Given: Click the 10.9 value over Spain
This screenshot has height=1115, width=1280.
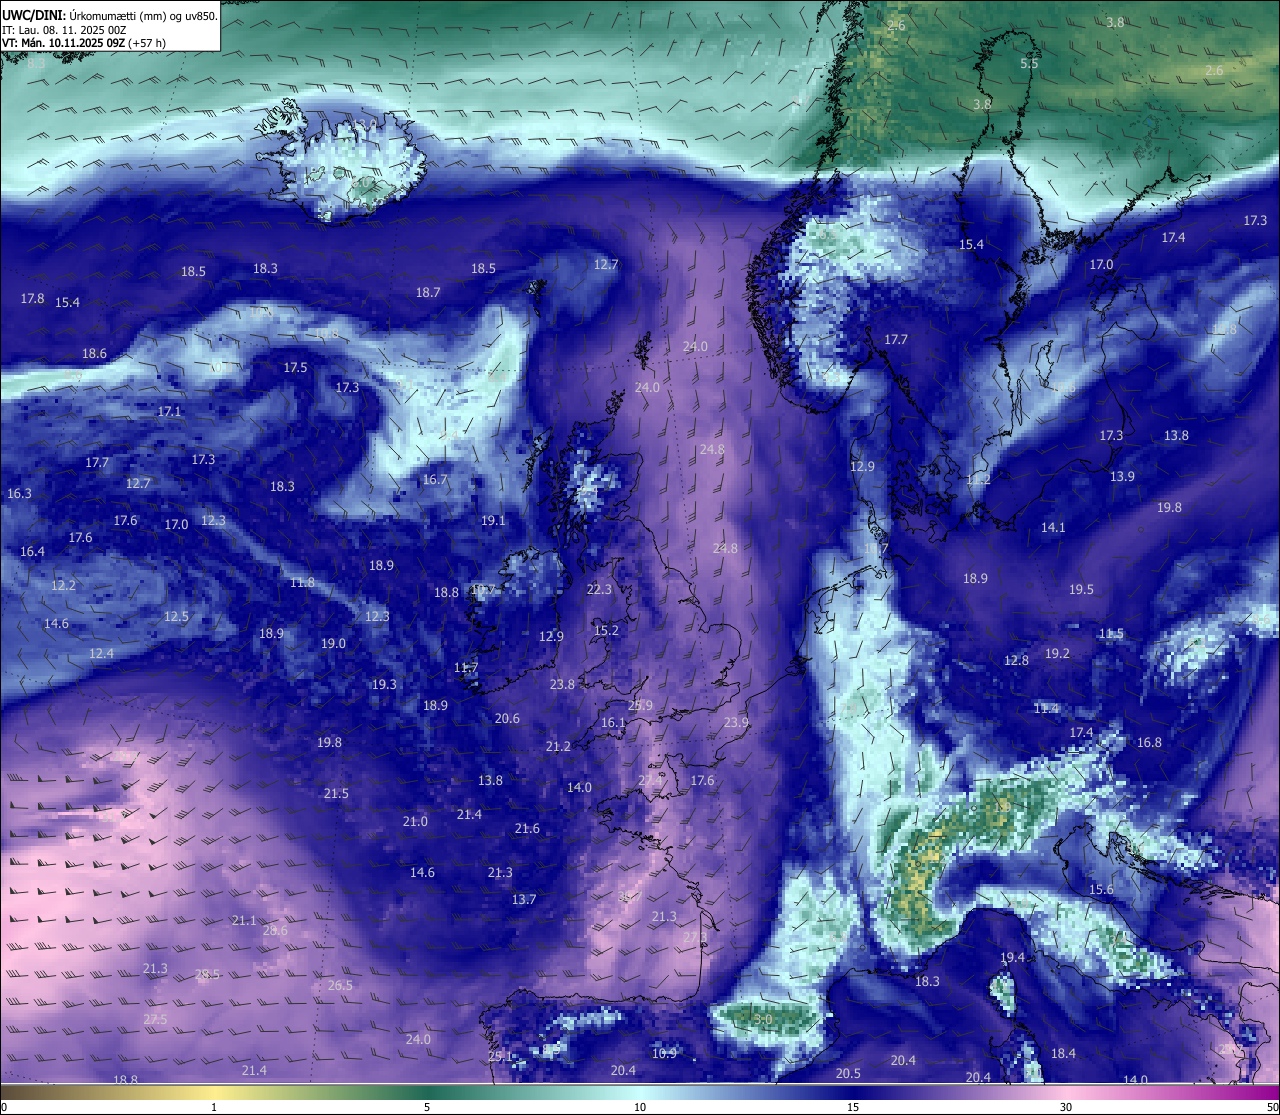Looking at the screenshot, I should (664, 1054).
